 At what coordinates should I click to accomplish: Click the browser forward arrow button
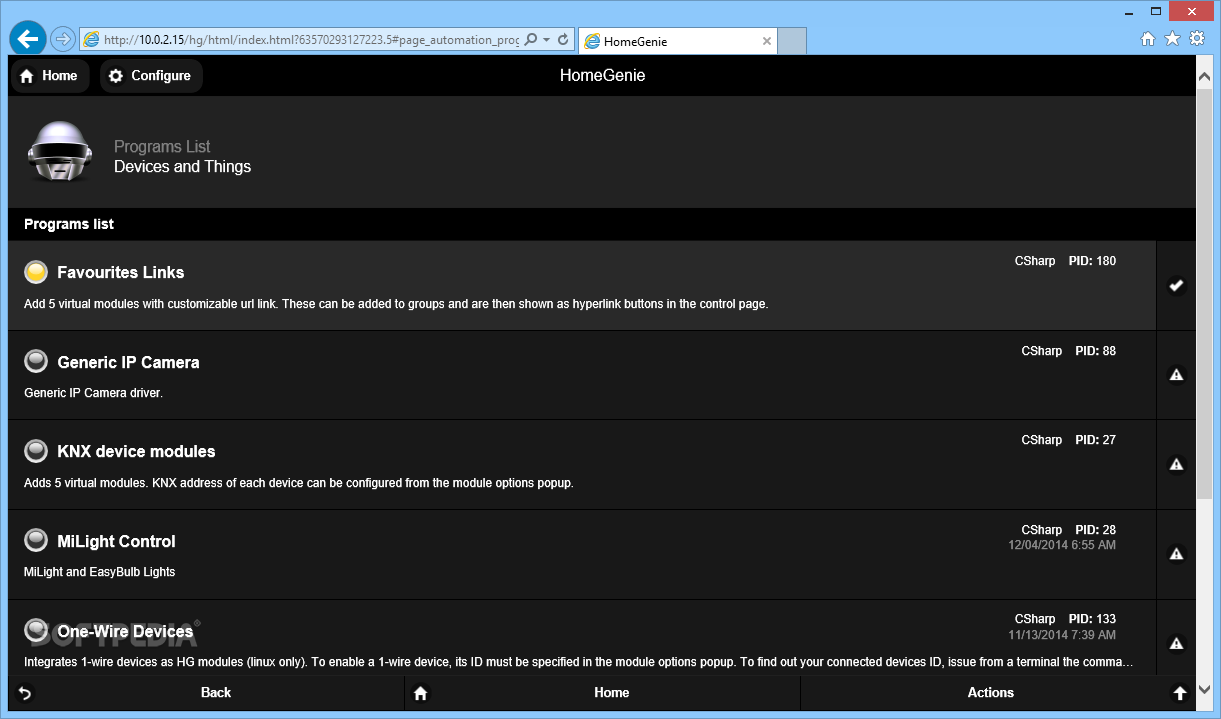click(62, 40)
